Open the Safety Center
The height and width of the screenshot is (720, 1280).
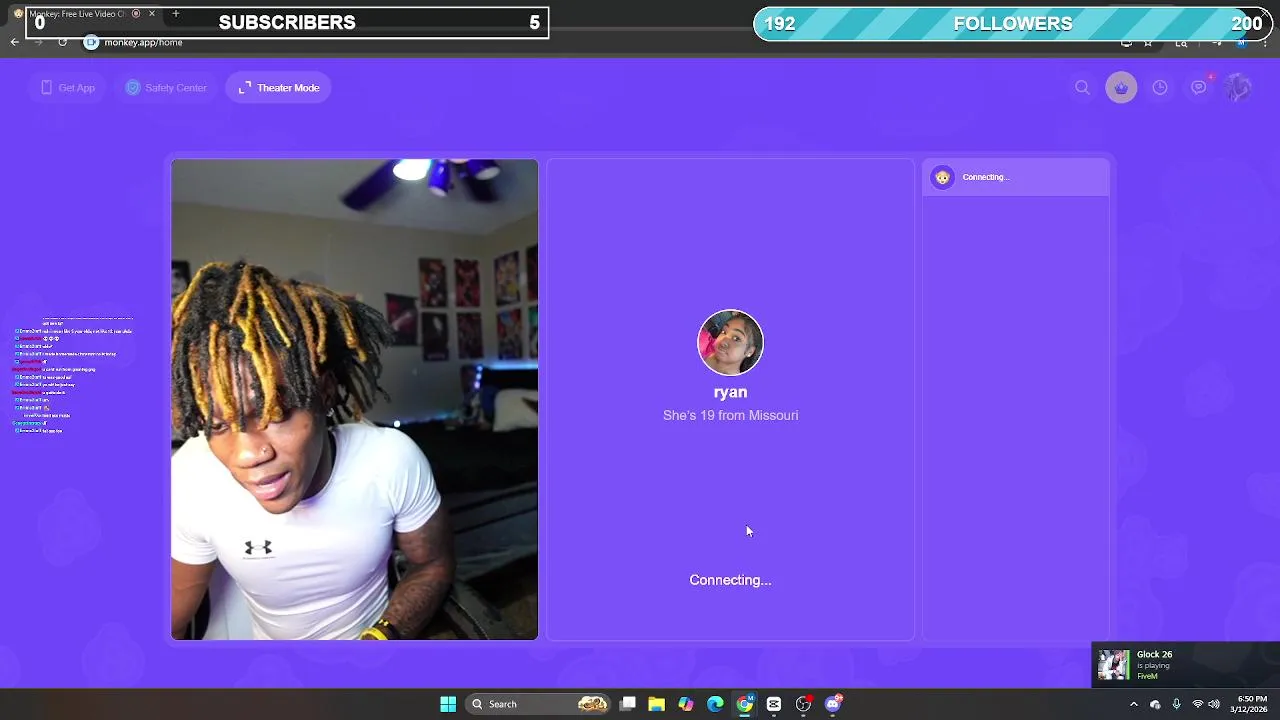pos(166,88)
